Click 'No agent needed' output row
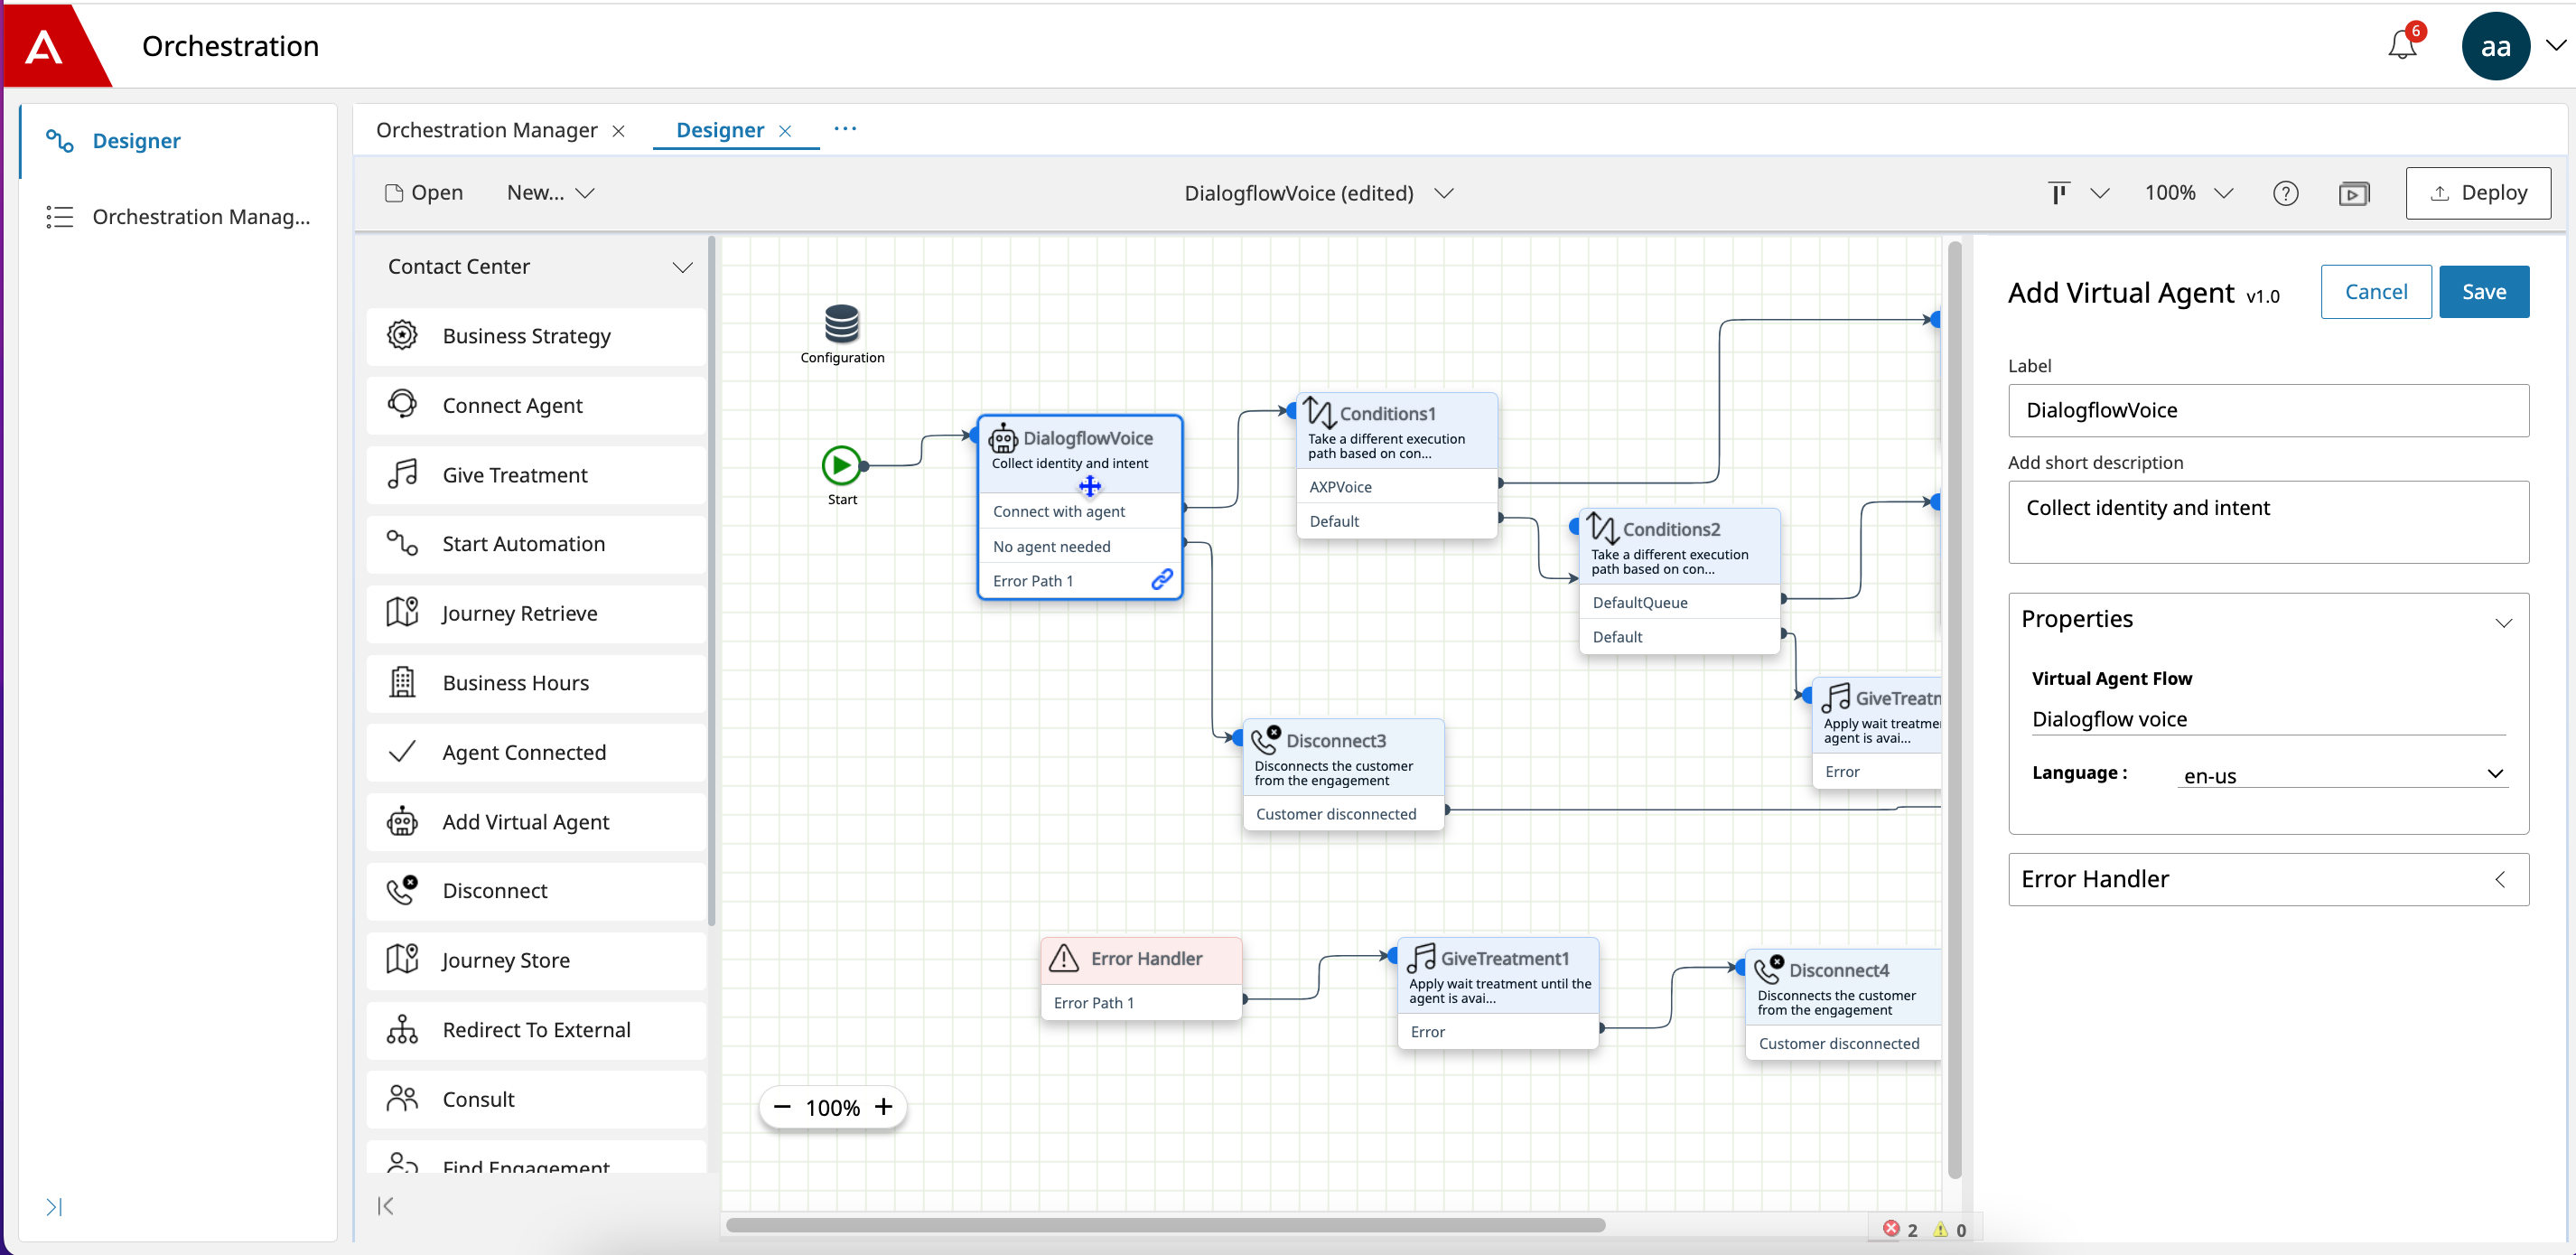2576x1255 pixels. (x=1080, y=546)
